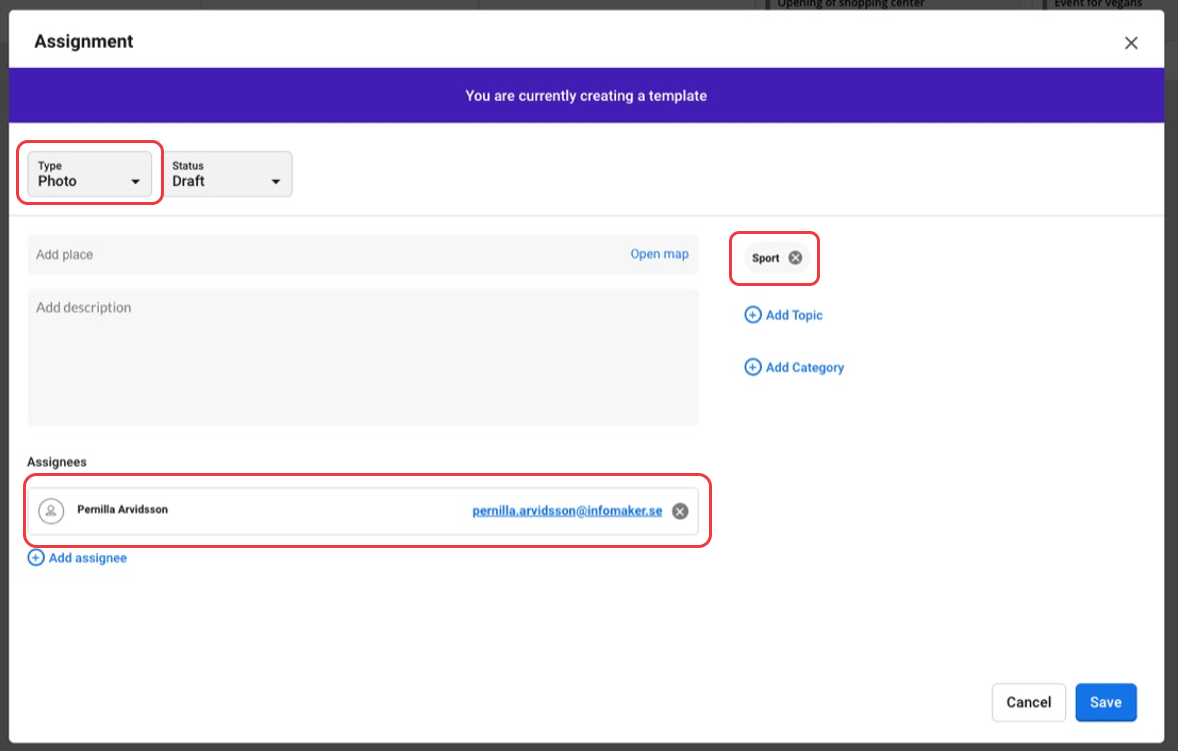
Task: Close the Assignment dialog
Action: tap(1131, 43)
